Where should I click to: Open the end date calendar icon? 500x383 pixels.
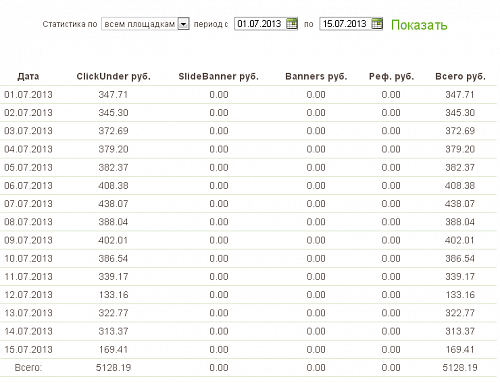377,24
